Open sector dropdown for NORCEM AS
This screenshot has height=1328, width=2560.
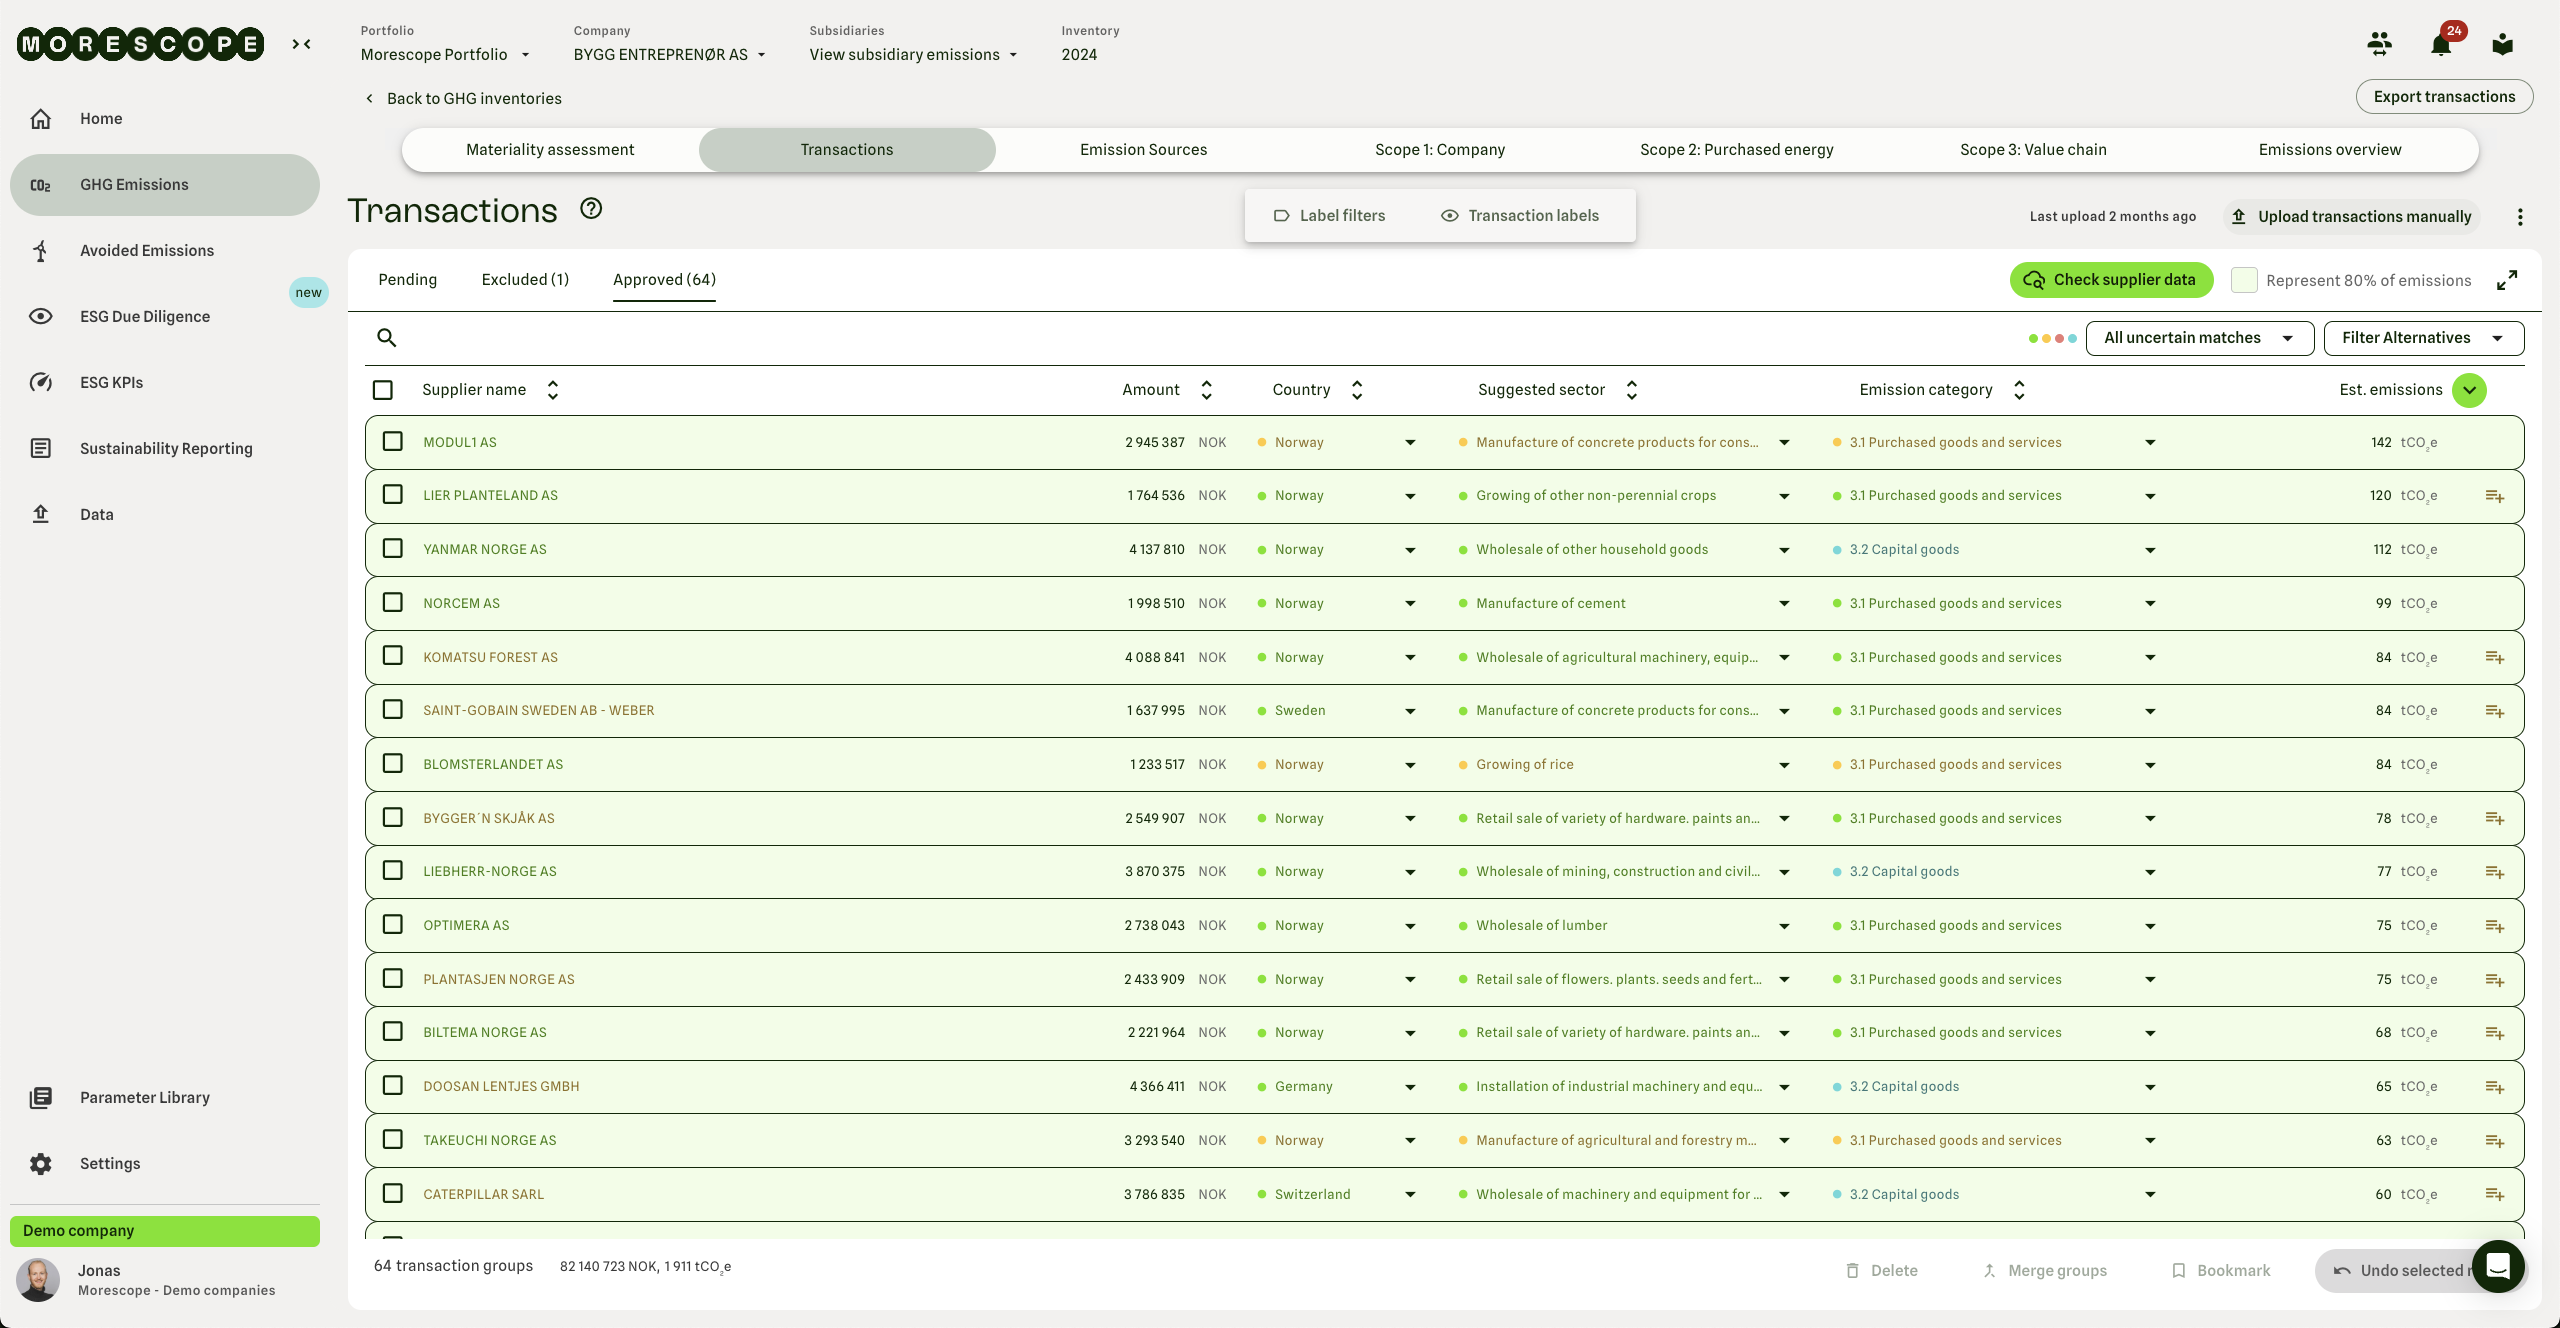[x=1784, y=604]
